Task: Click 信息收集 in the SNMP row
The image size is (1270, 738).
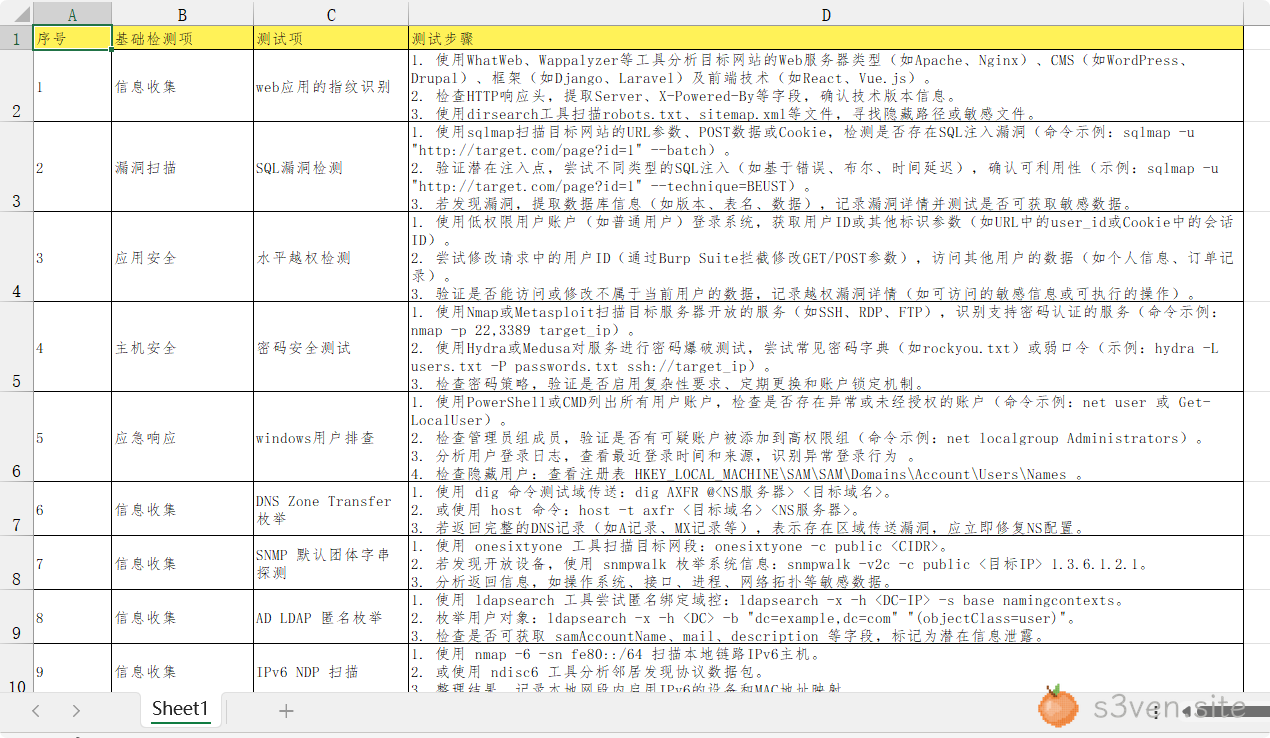Action: click(183, 563)
